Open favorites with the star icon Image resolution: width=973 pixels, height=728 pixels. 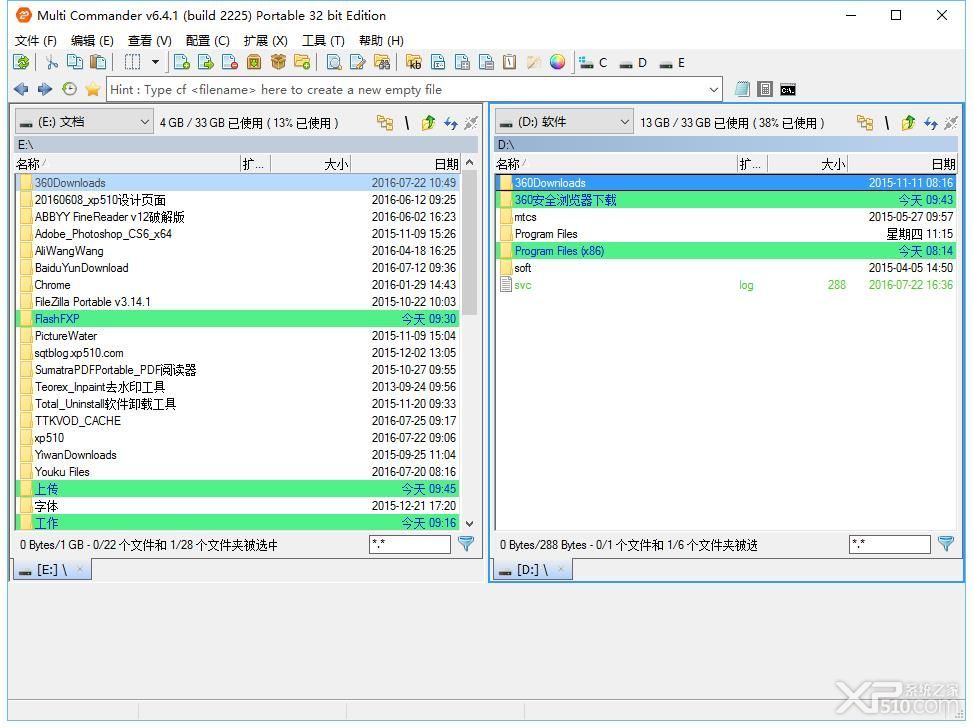(93, 89)
